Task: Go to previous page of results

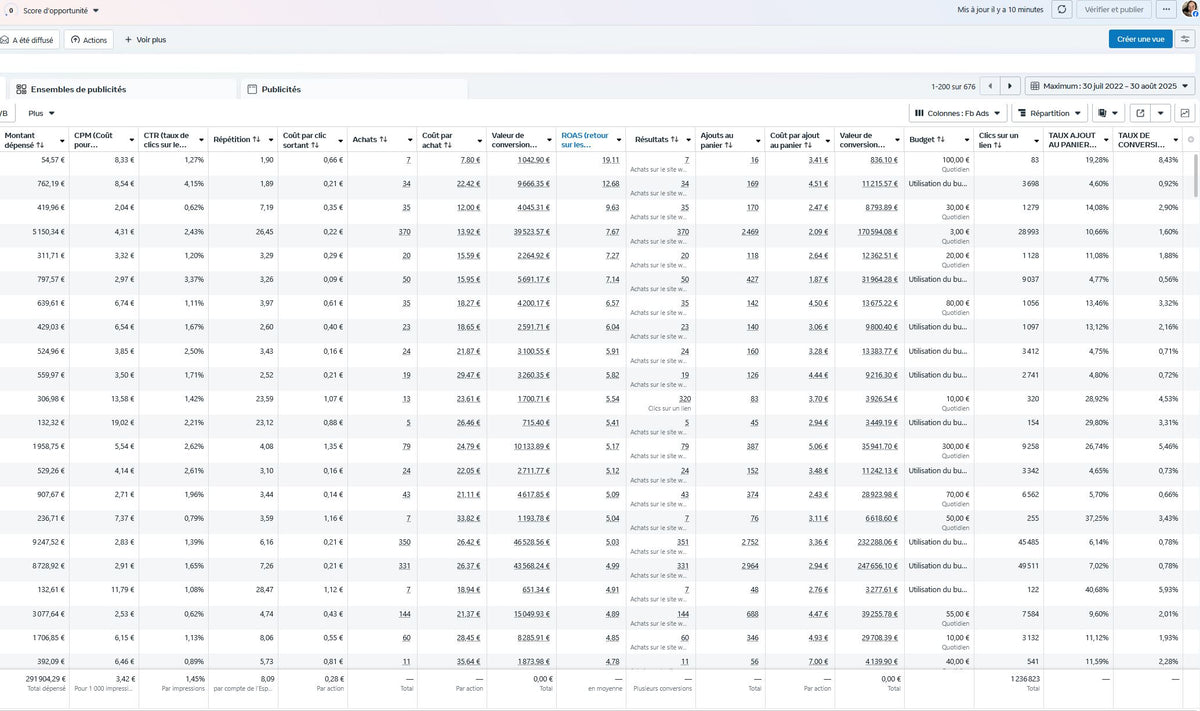Action: tap(988, 87)
